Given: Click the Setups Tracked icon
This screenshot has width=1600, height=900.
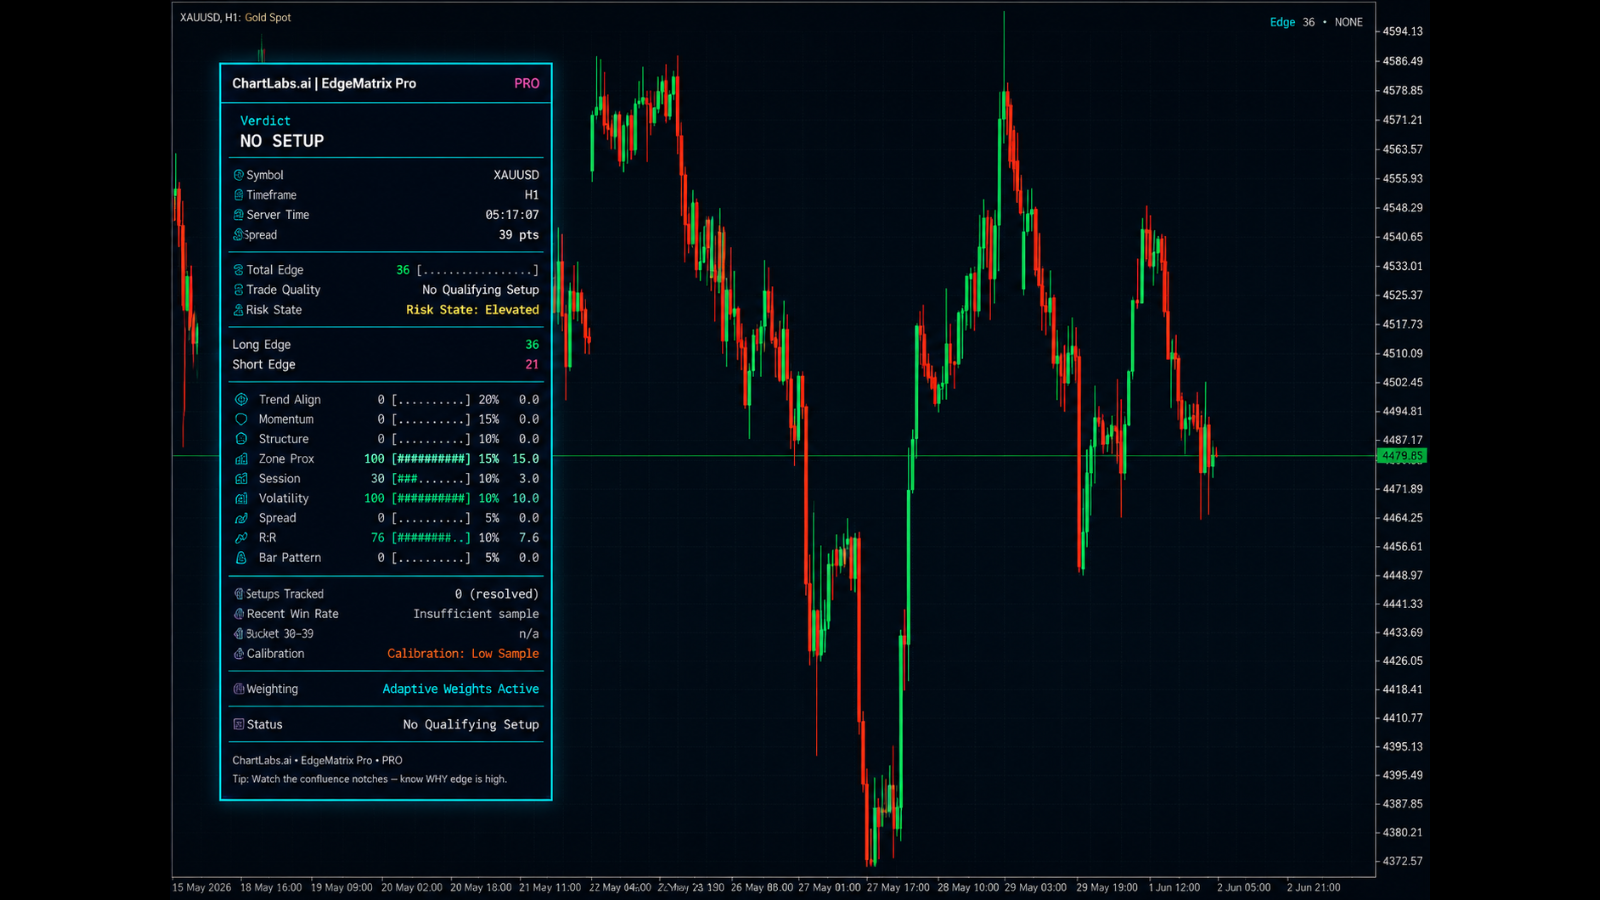Looking at the screenshot, I should (x=239, y=594).
